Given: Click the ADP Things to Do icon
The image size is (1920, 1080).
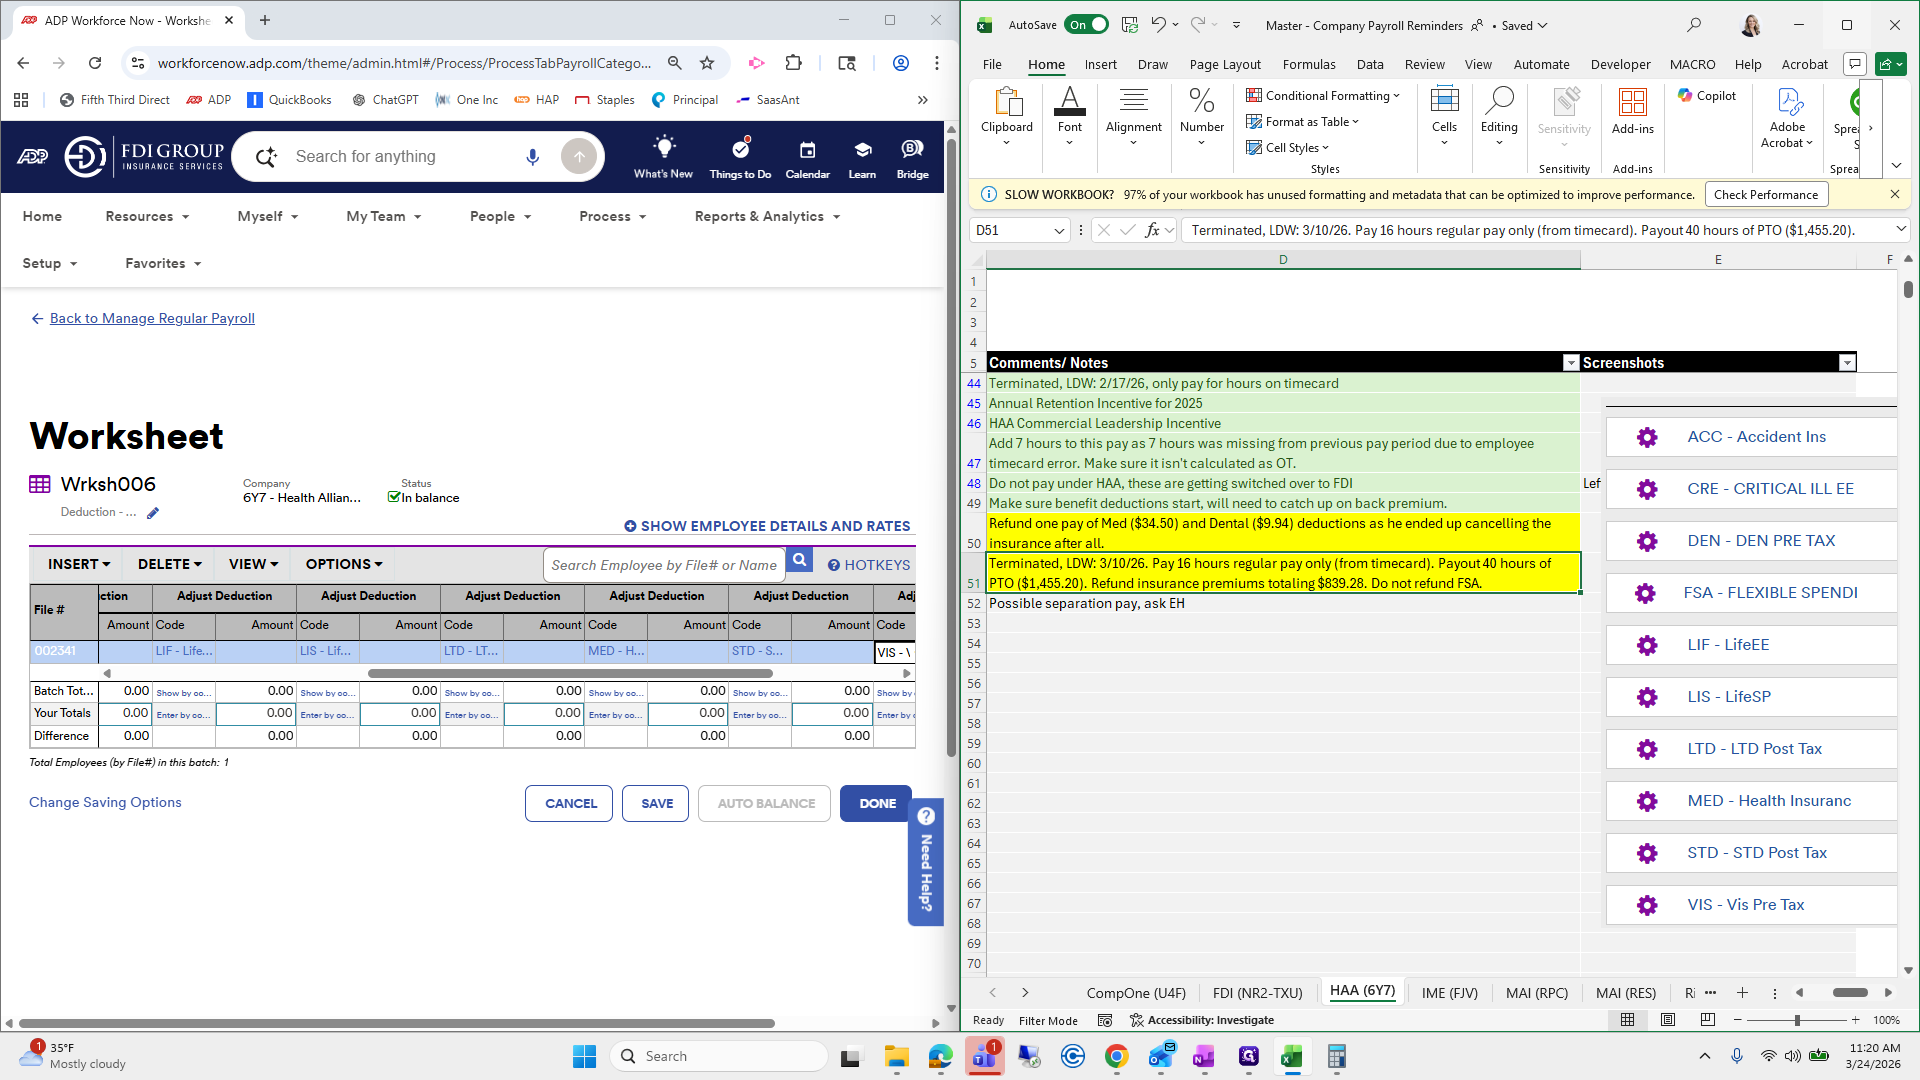Looking at the screenshot, I should 740,150.
